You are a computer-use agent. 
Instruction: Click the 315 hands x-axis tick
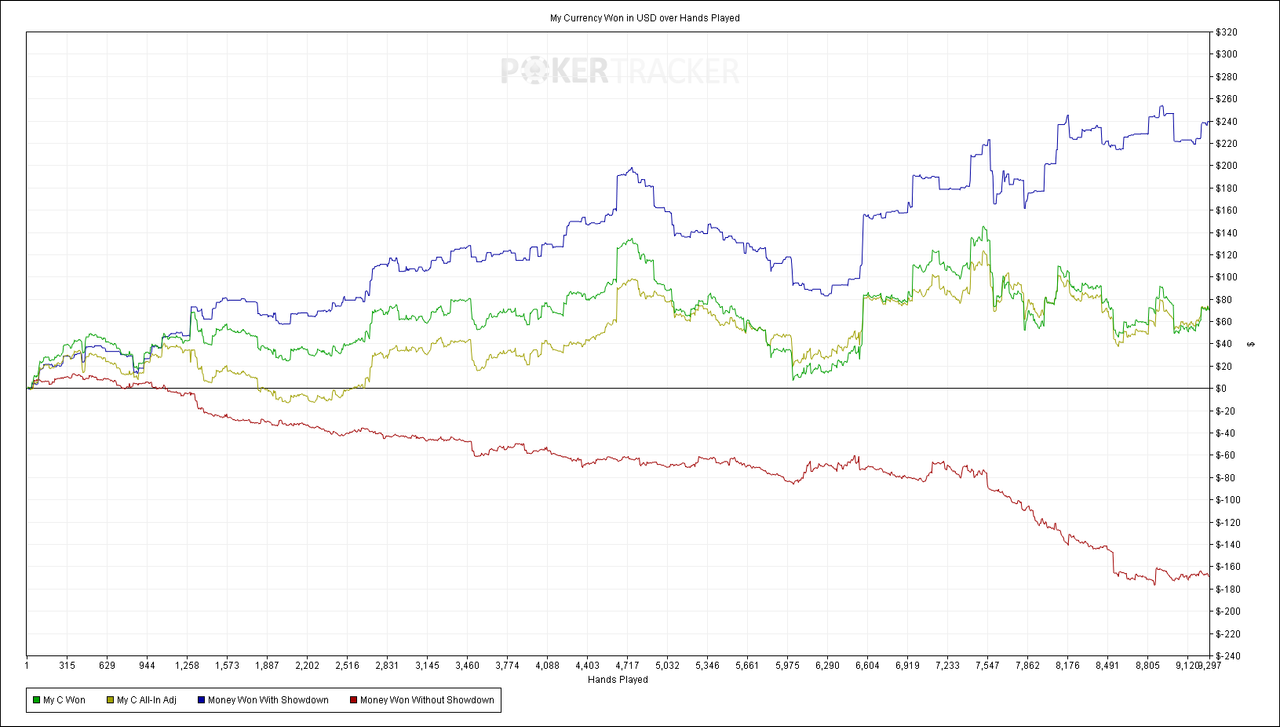tap(67, 665)
